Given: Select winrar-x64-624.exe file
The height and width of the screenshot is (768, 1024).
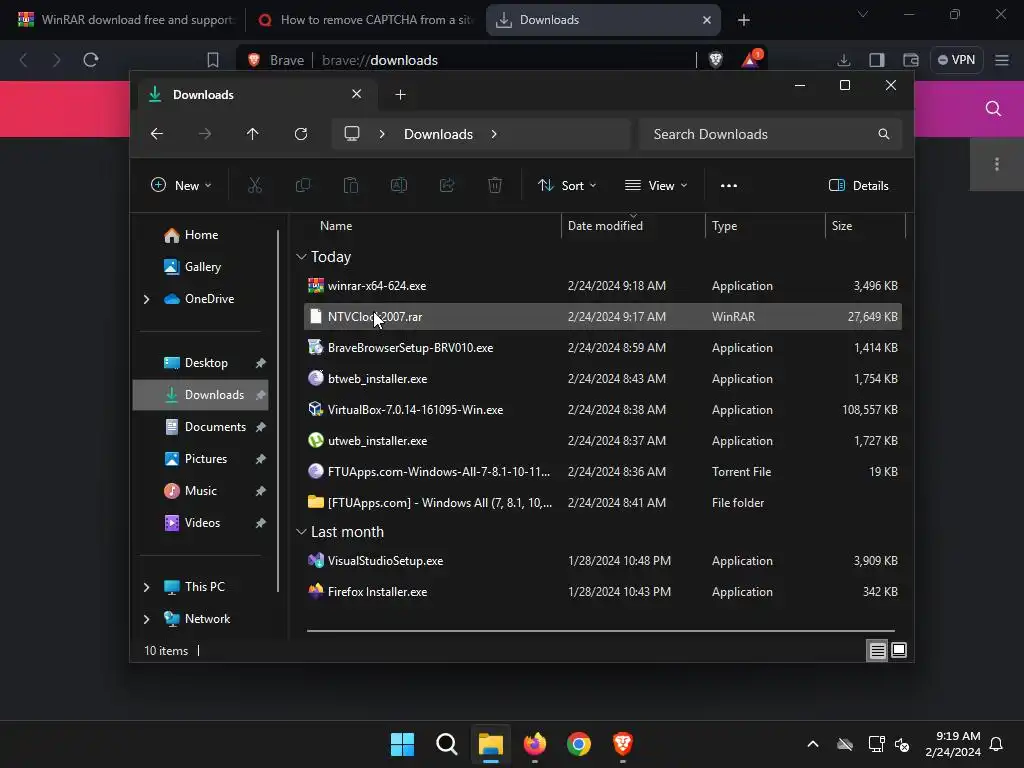Looking at the screenshot, I should (602, 286).
